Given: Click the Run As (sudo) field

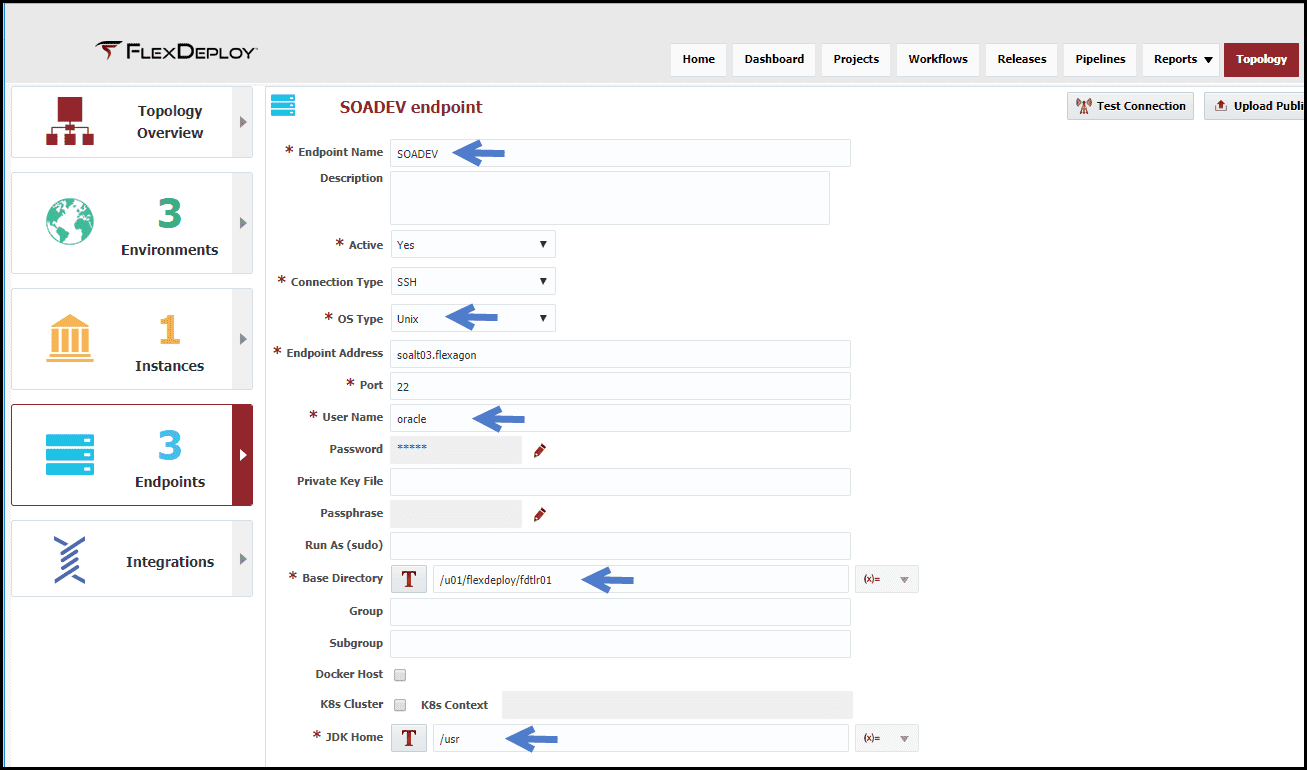Looking at the screenshot, I should [x=620, y=546].
